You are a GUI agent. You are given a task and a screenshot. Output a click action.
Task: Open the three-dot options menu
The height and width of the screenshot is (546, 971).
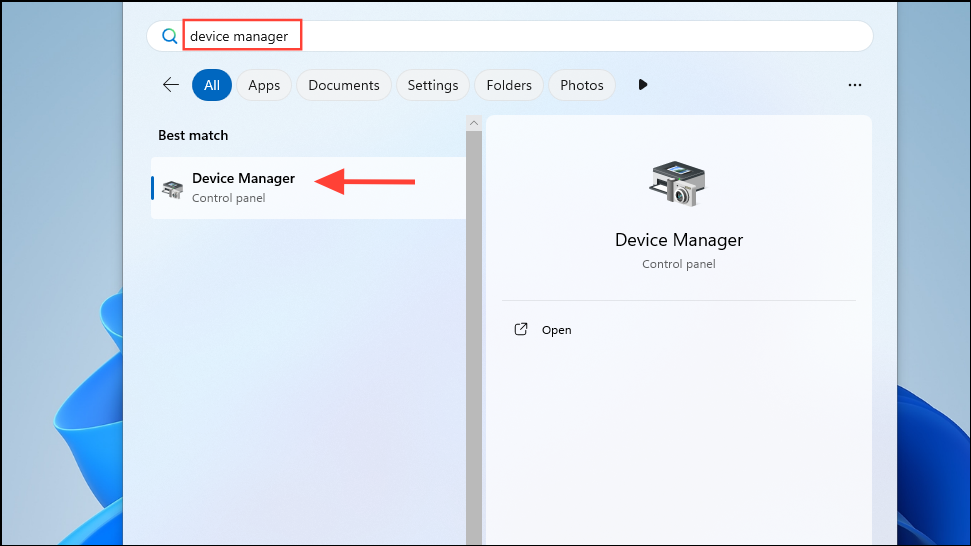(855, 85)
